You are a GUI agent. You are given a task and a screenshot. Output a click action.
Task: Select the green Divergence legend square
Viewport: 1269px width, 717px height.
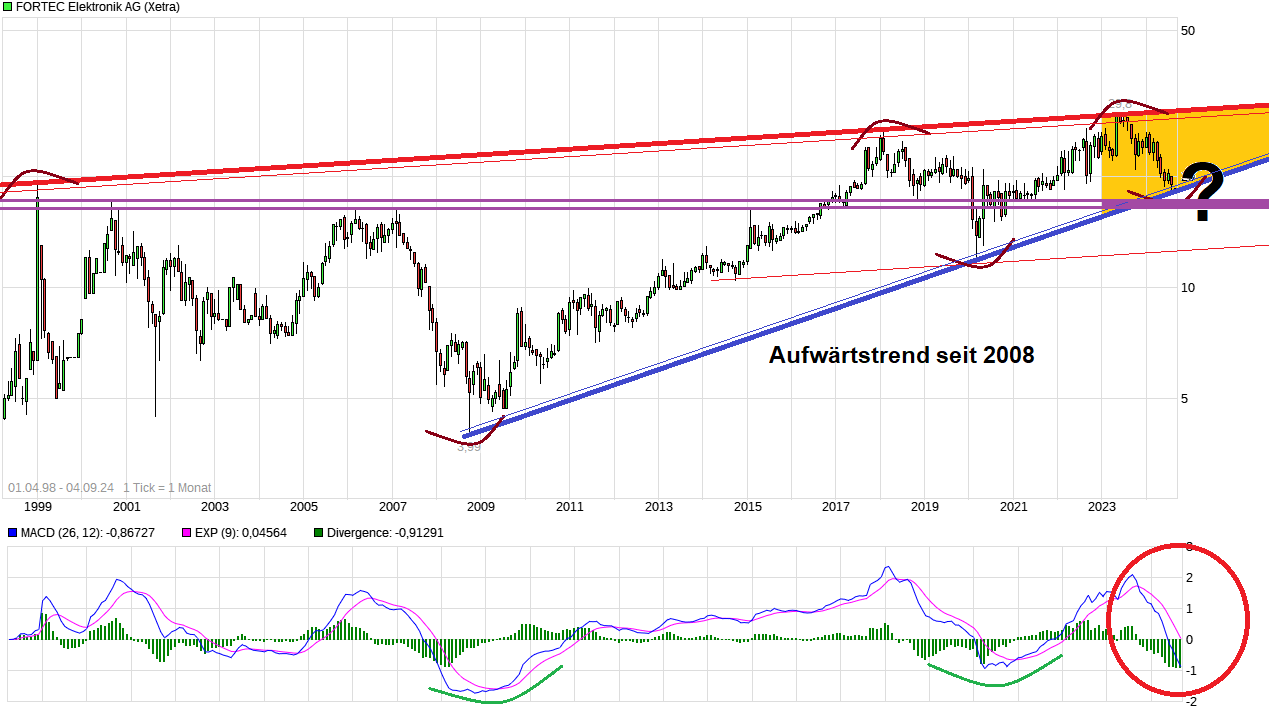tap(318, 533)
